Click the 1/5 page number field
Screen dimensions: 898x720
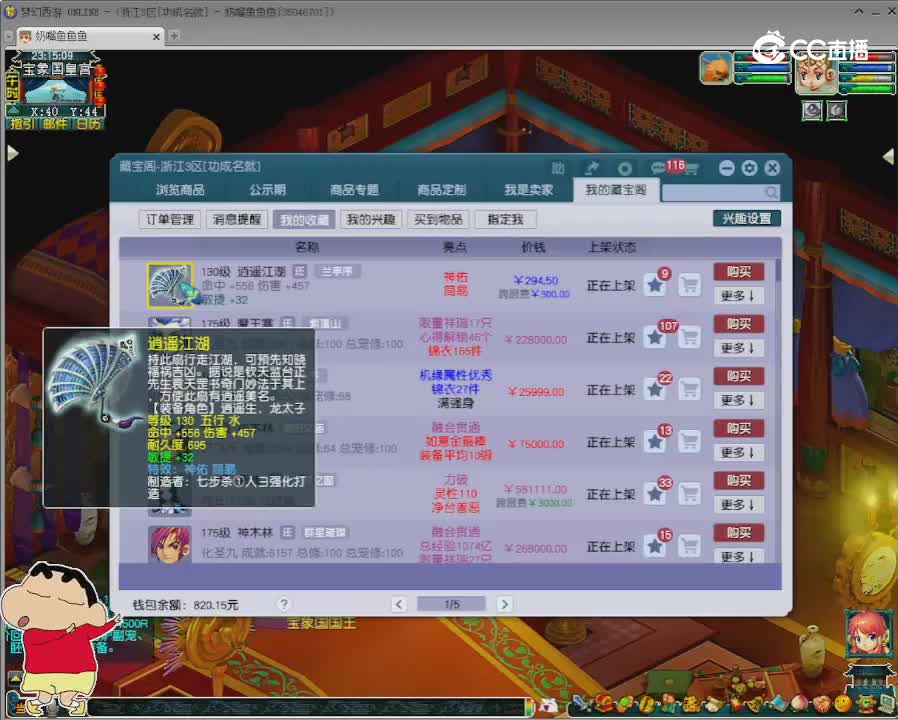[451, 604]
